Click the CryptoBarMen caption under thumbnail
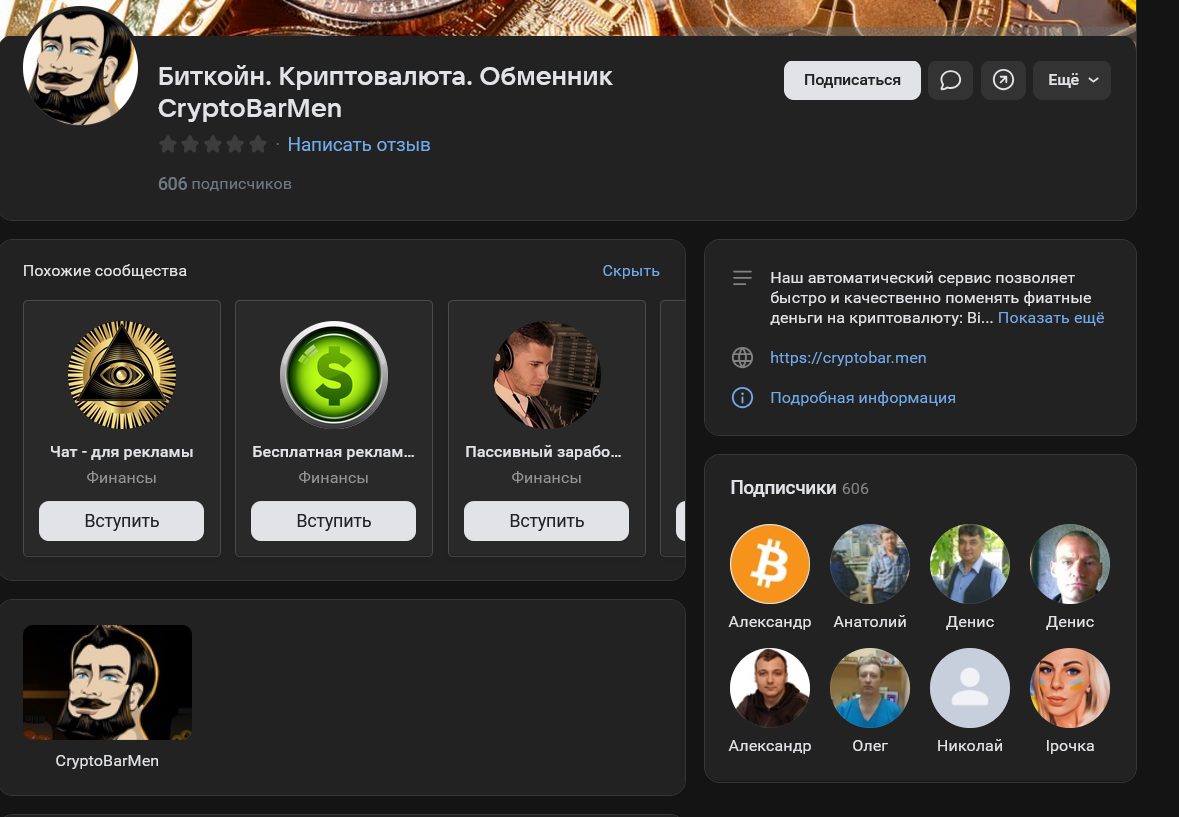1179x817 pixels. click(x=108, y=761)
